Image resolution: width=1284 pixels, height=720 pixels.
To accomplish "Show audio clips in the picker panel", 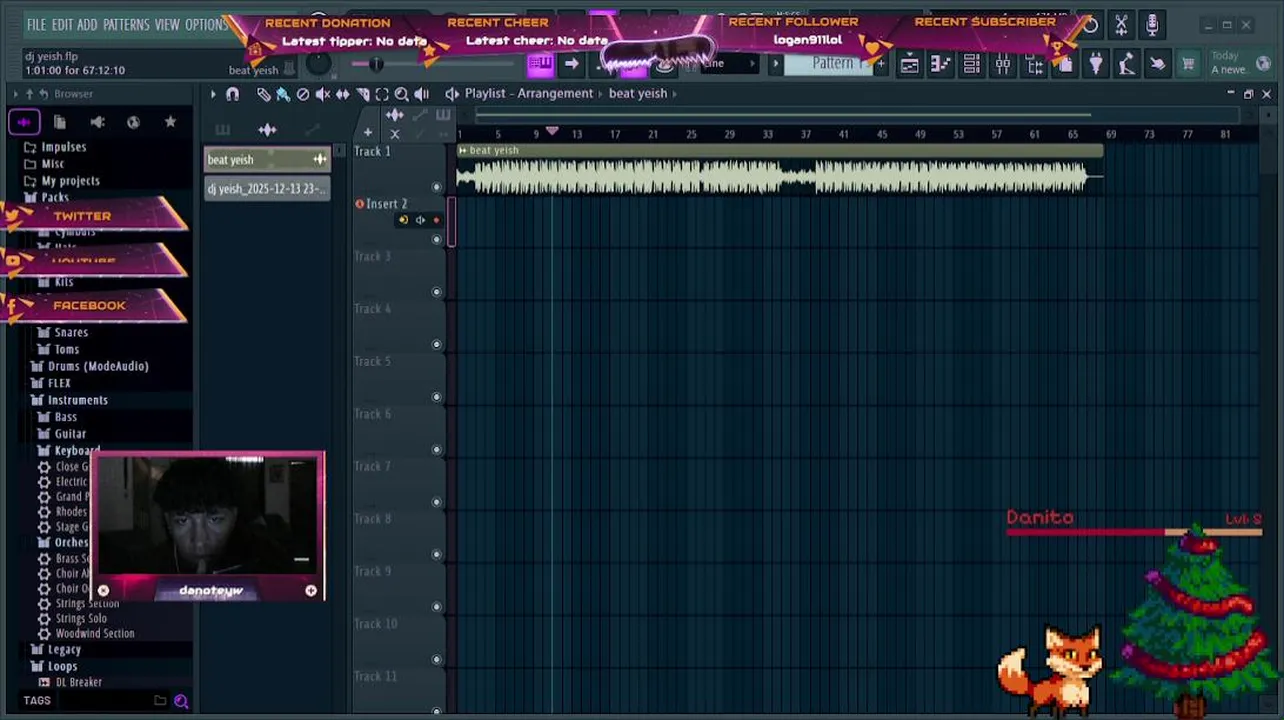I will (x=267, y=130).
